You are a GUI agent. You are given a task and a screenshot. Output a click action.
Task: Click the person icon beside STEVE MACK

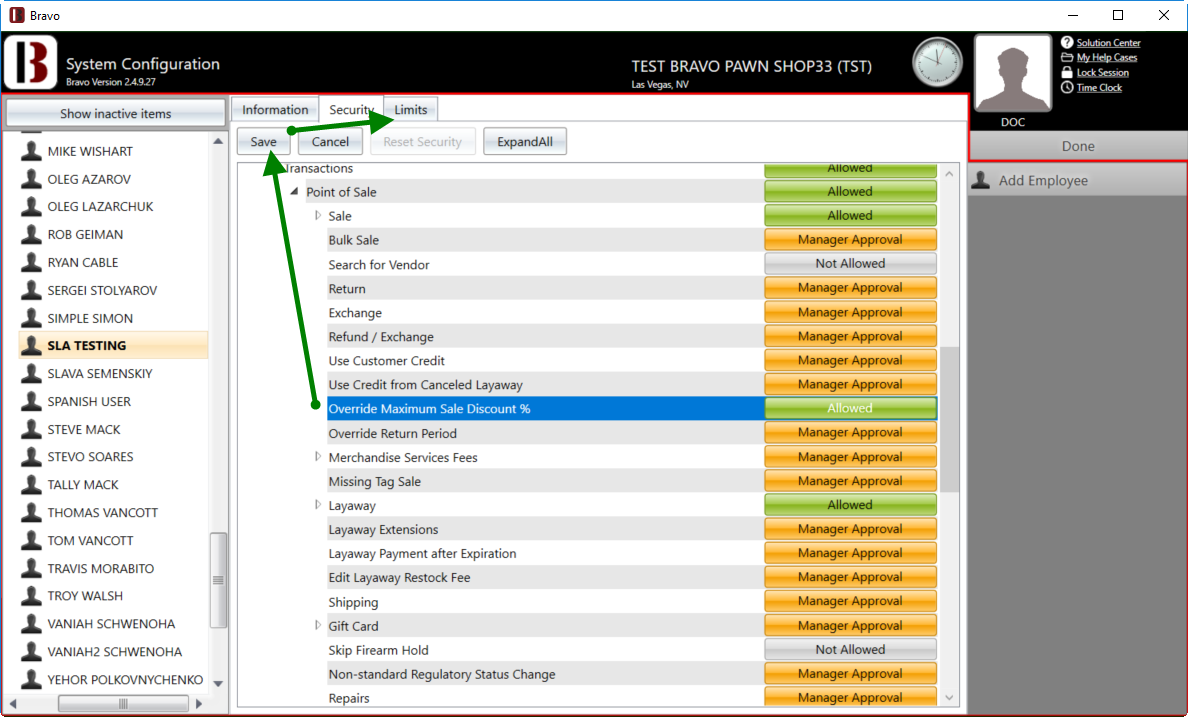point(31,429)
